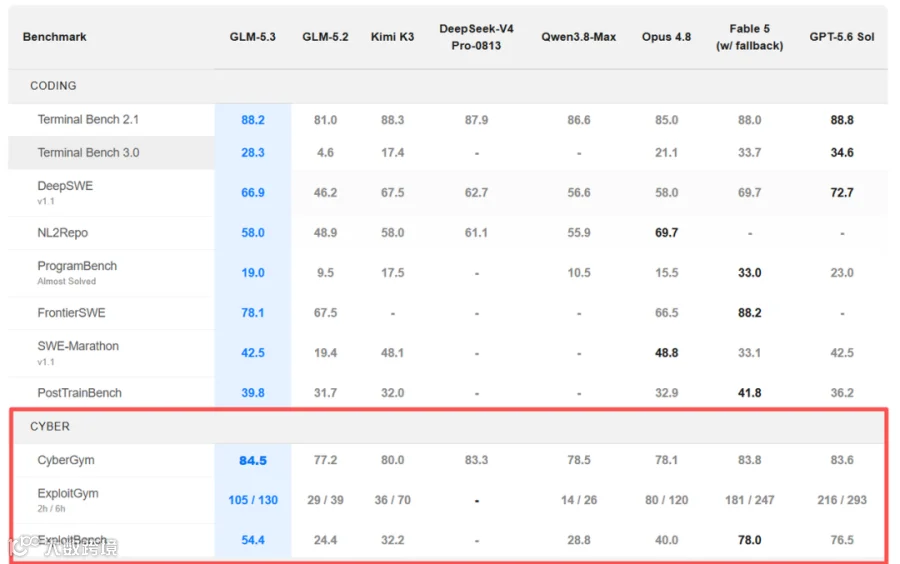Select the ExploitGym benchmark label
The height and width of the screenshot is (564, 900).
(x=68, y=493)
